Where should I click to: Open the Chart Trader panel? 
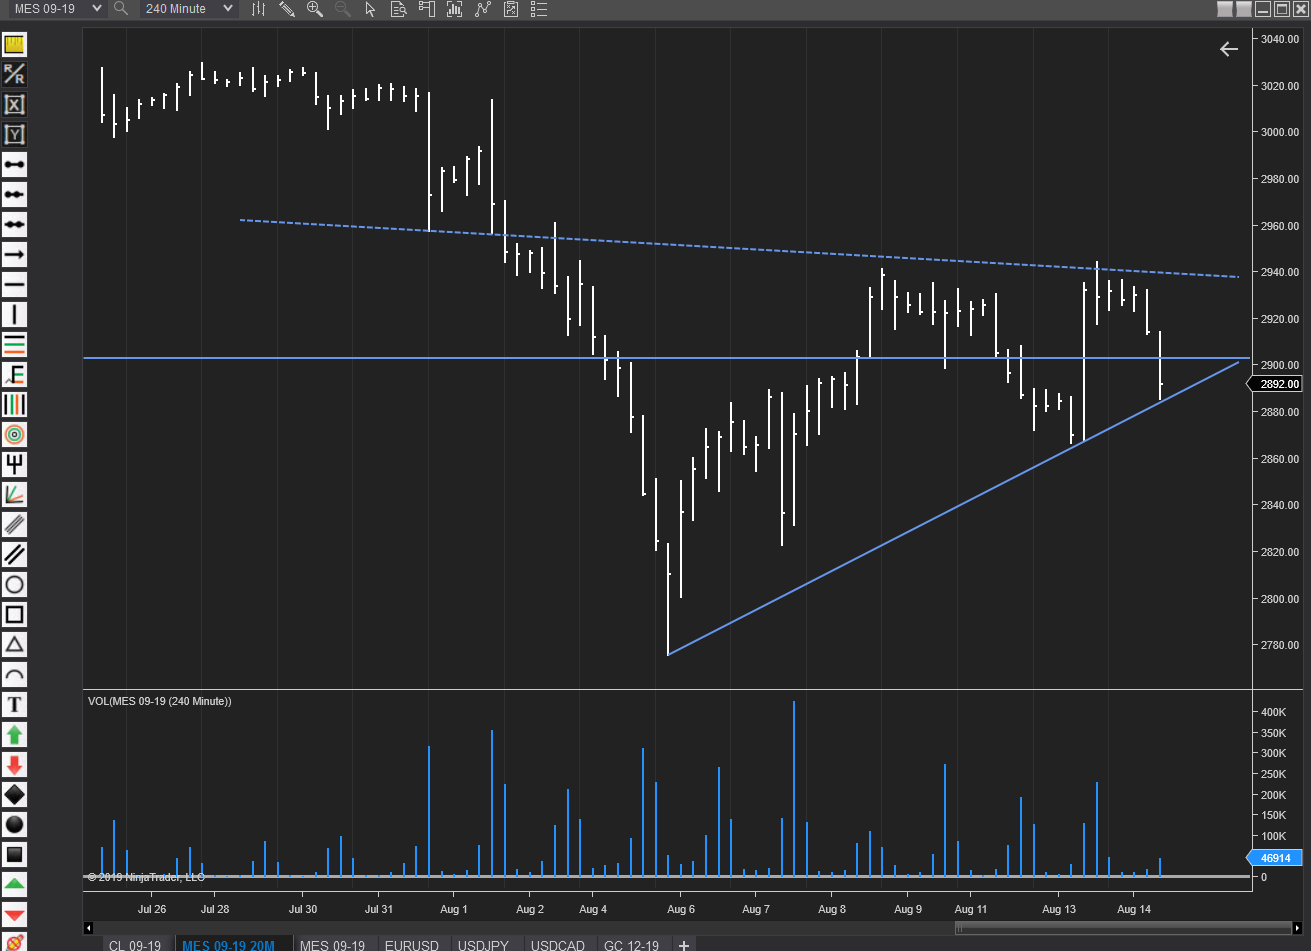pos(427,8)
